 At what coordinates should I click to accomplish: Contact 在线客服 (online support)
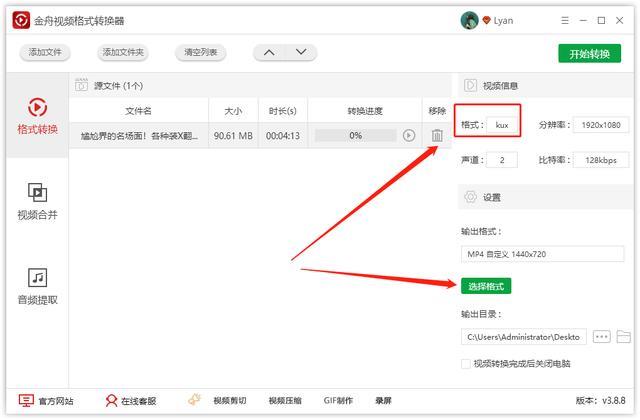pyautogui.click(x=131, y=401)
